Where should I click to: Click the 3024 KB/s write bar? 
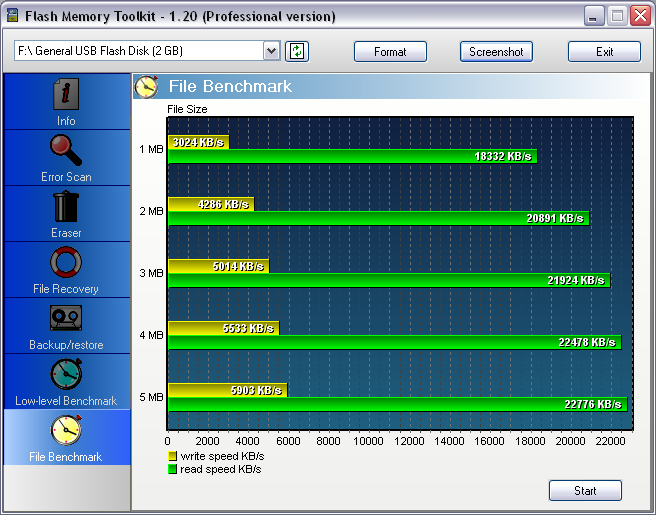(198, 142)
